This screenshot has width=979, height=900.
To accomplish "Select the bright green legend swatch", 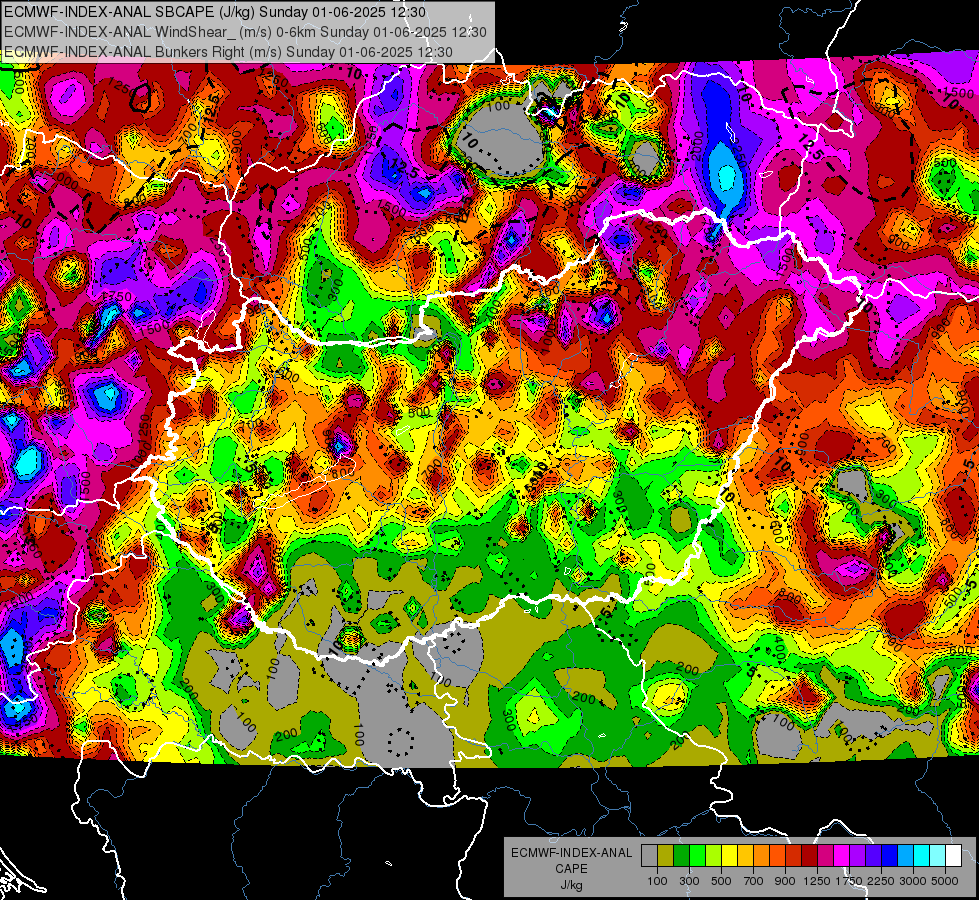I will [x=697, y=856].
